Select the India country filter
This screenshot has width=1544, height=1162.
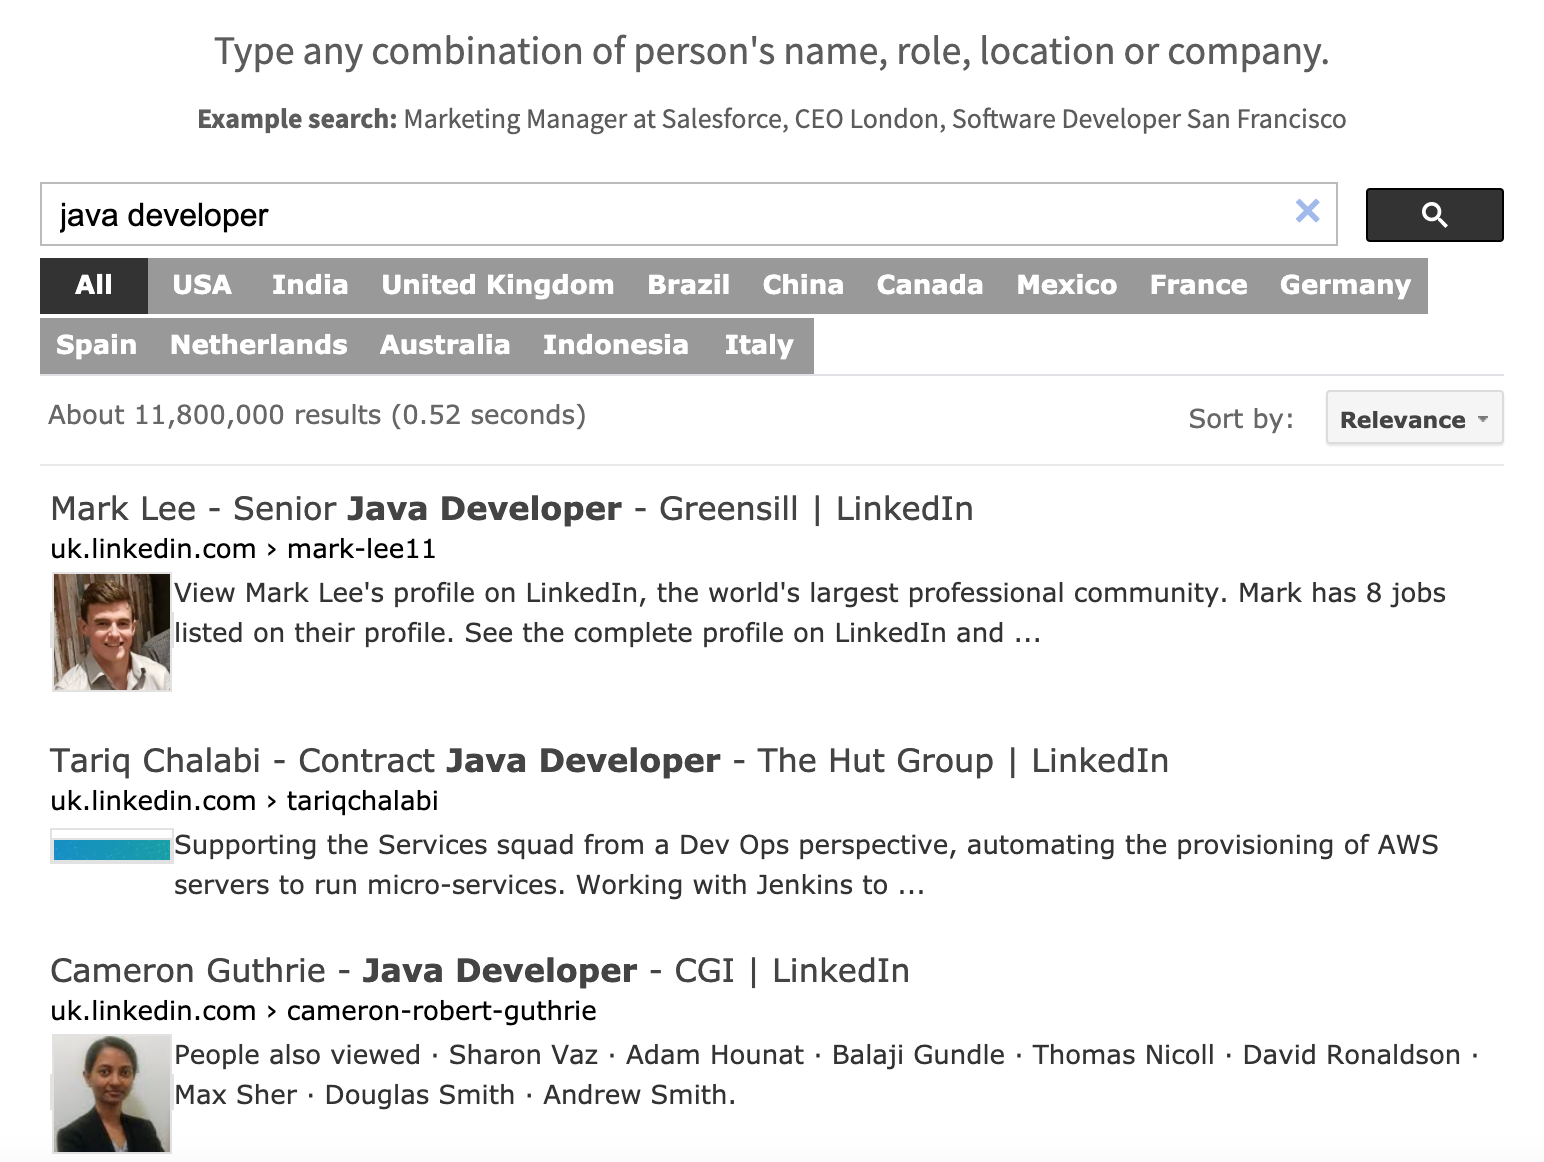click(x=309, y=285)
